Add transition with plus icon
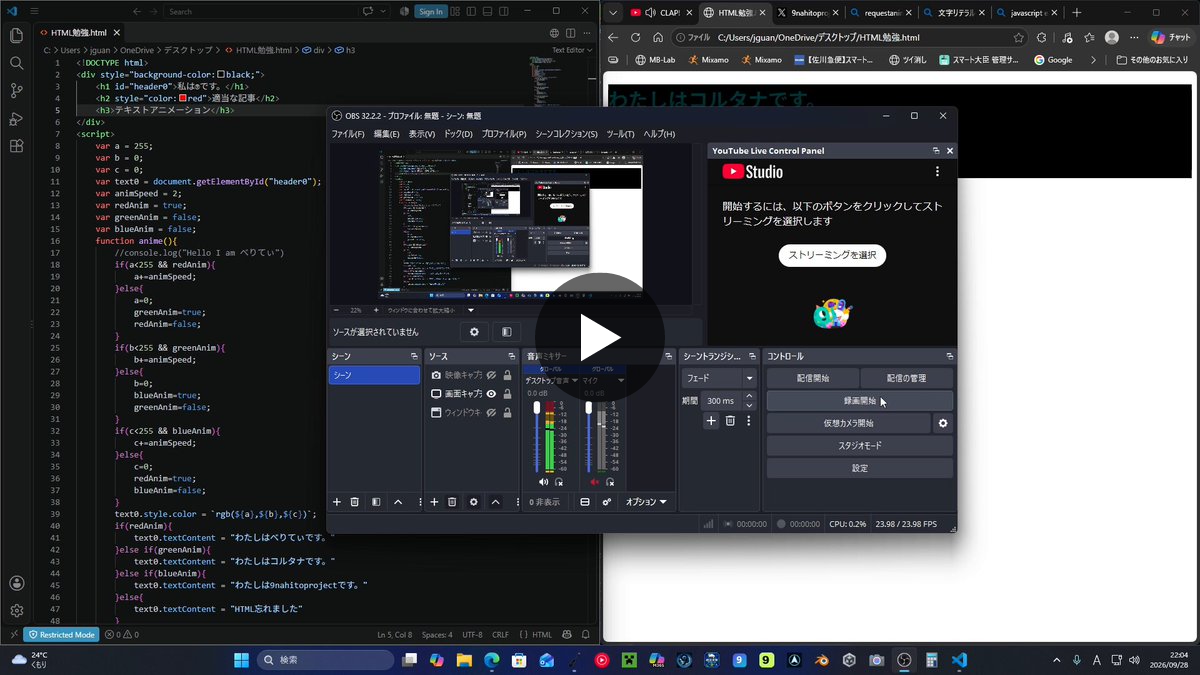The image size is (1200, 675). coord(711,421)
